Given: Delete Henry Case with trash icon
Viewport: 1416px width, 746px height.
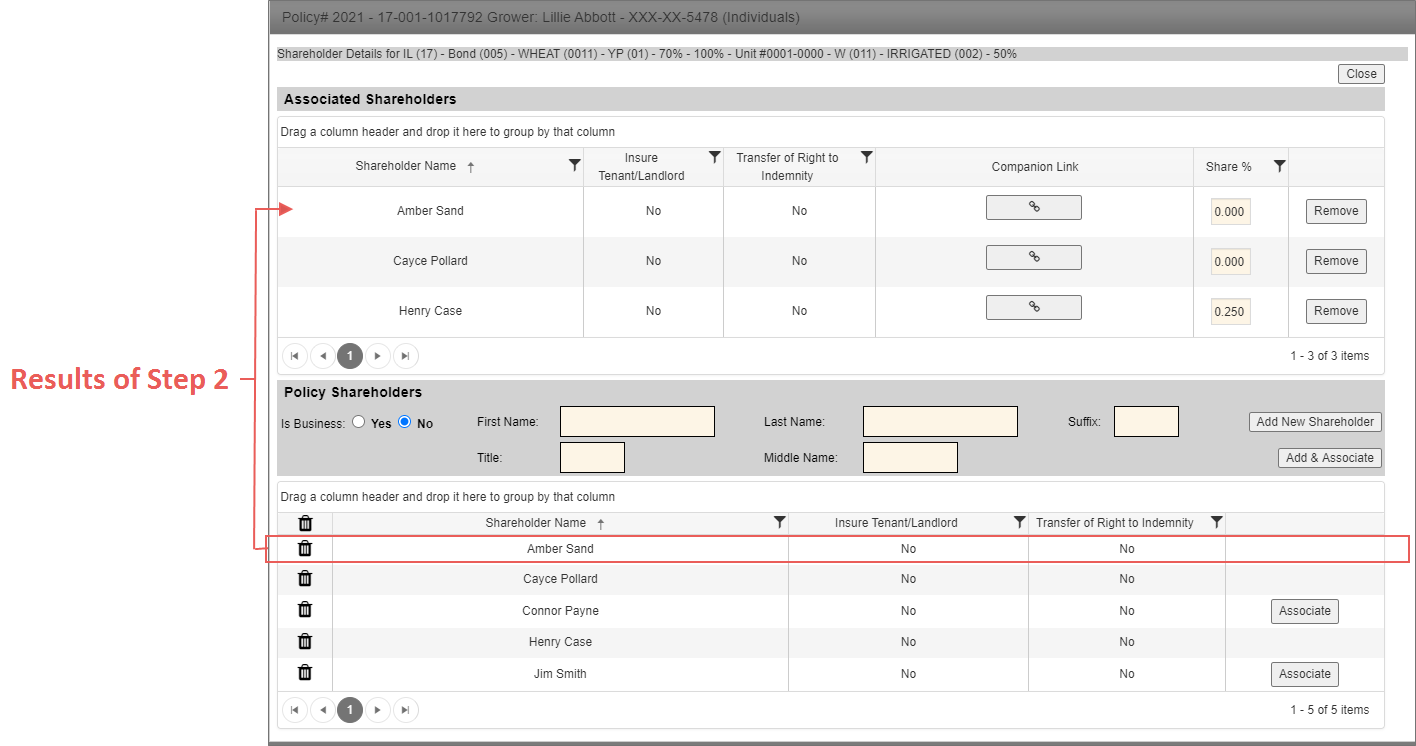Looking at the screenshot, I should click(306, 641).
